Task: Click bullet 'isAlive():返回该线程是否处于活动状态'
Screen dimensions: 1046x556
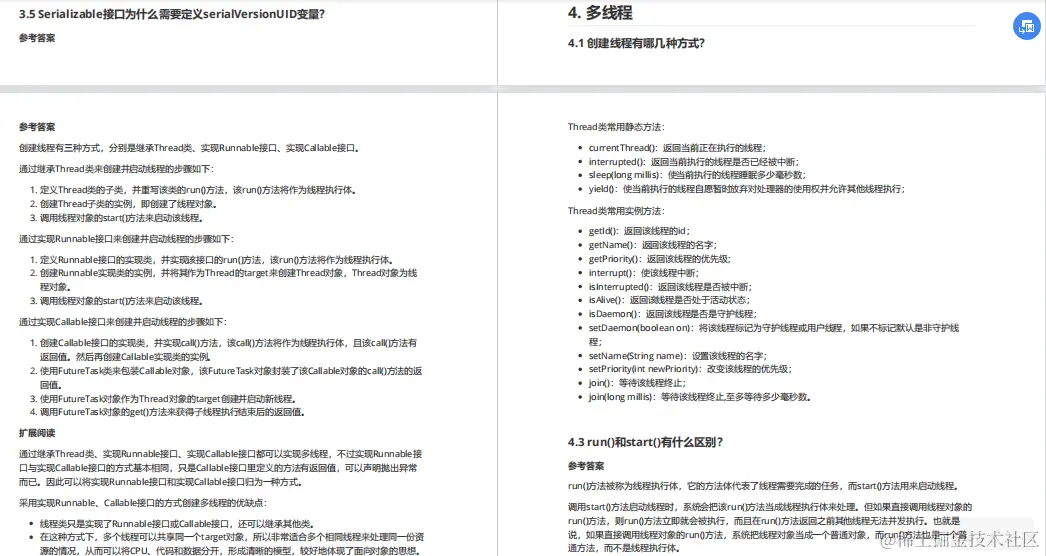Action: pyautogui.click(x=669, y=300)
